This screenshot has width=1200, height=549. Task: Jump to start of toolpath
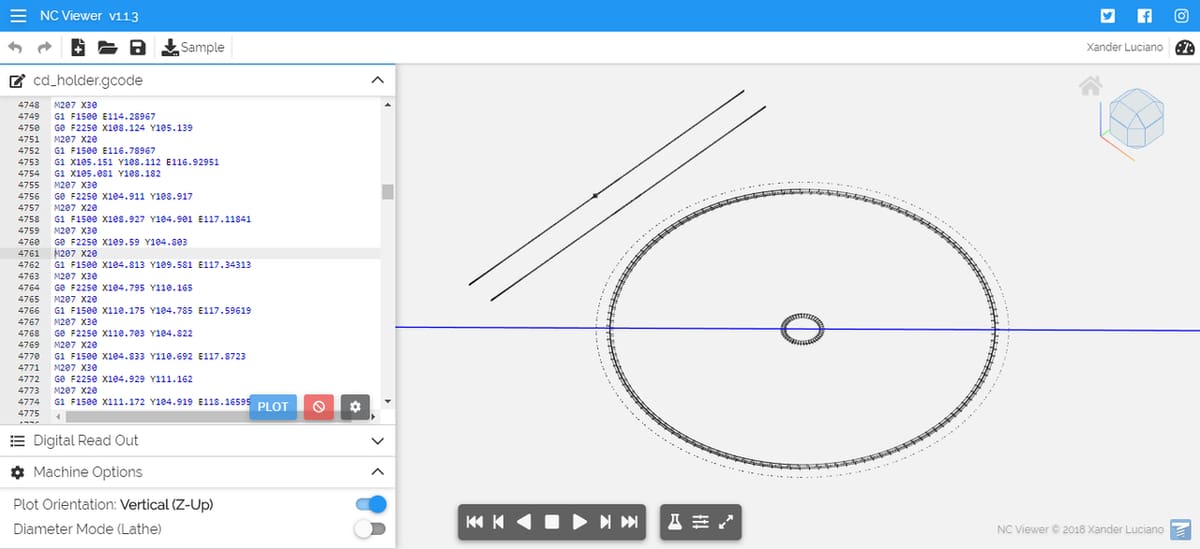[474, 522]
